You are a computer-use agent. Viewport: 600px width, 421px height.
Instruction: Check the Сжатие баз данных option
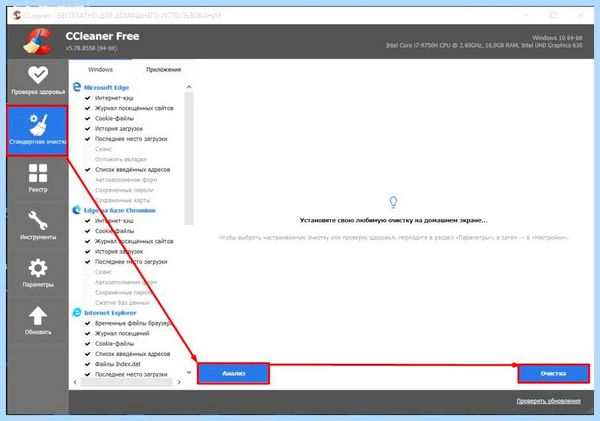[88, 302]
